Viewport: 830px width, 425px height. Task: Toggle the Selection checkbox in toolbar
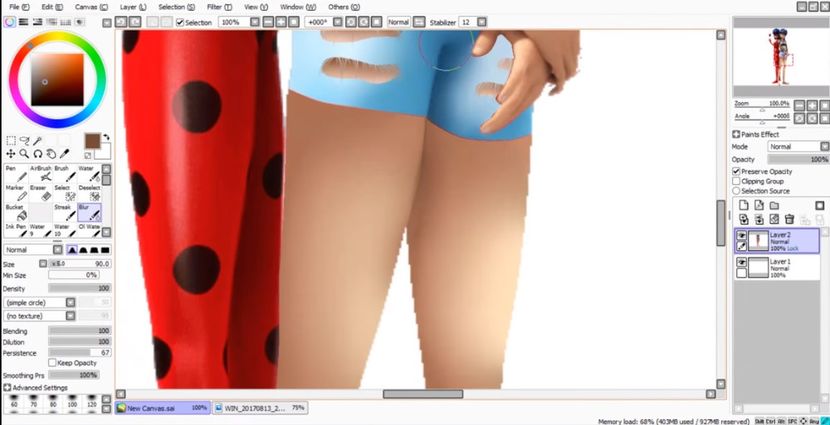point(180,22)
